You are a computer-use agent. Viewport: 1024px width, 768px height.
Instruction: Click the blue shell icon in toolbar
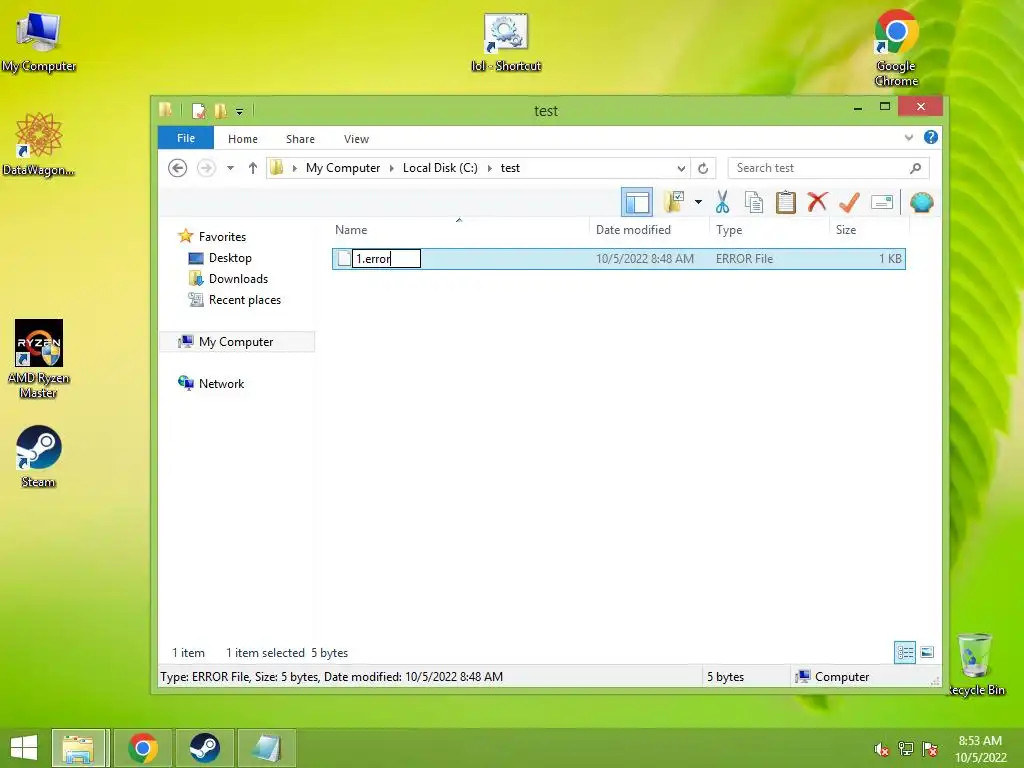[921, 202]
